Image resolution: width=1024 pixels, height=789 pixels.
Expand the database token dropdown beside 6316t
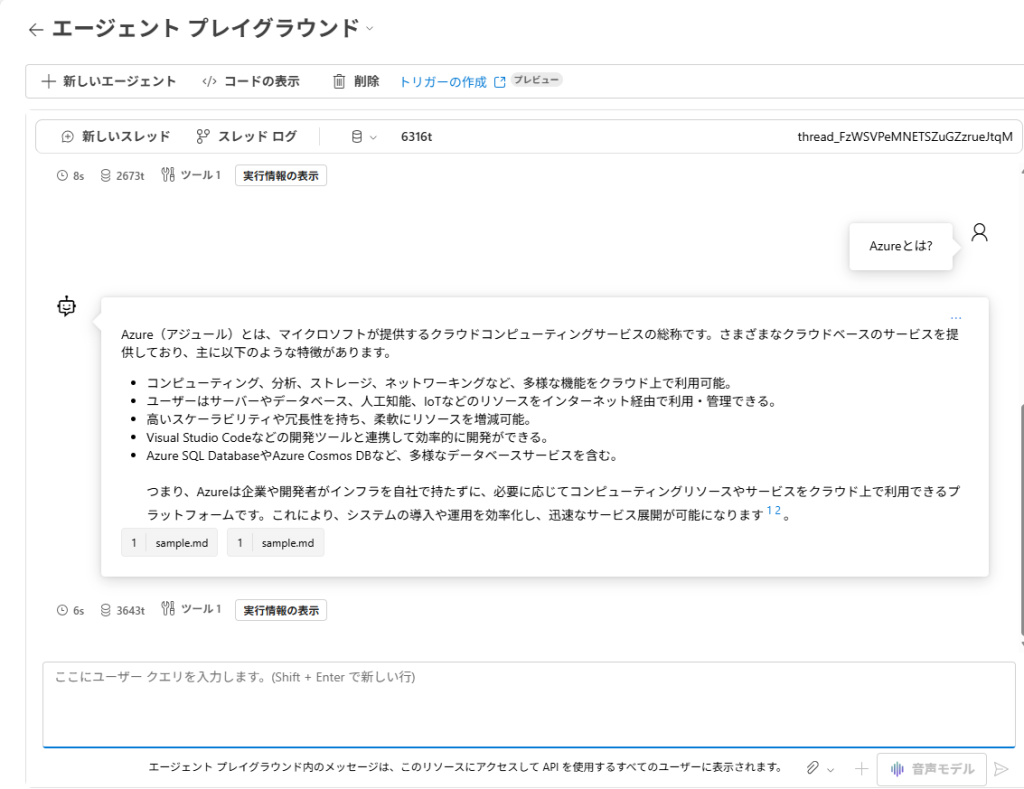click(x=364, y=137)
